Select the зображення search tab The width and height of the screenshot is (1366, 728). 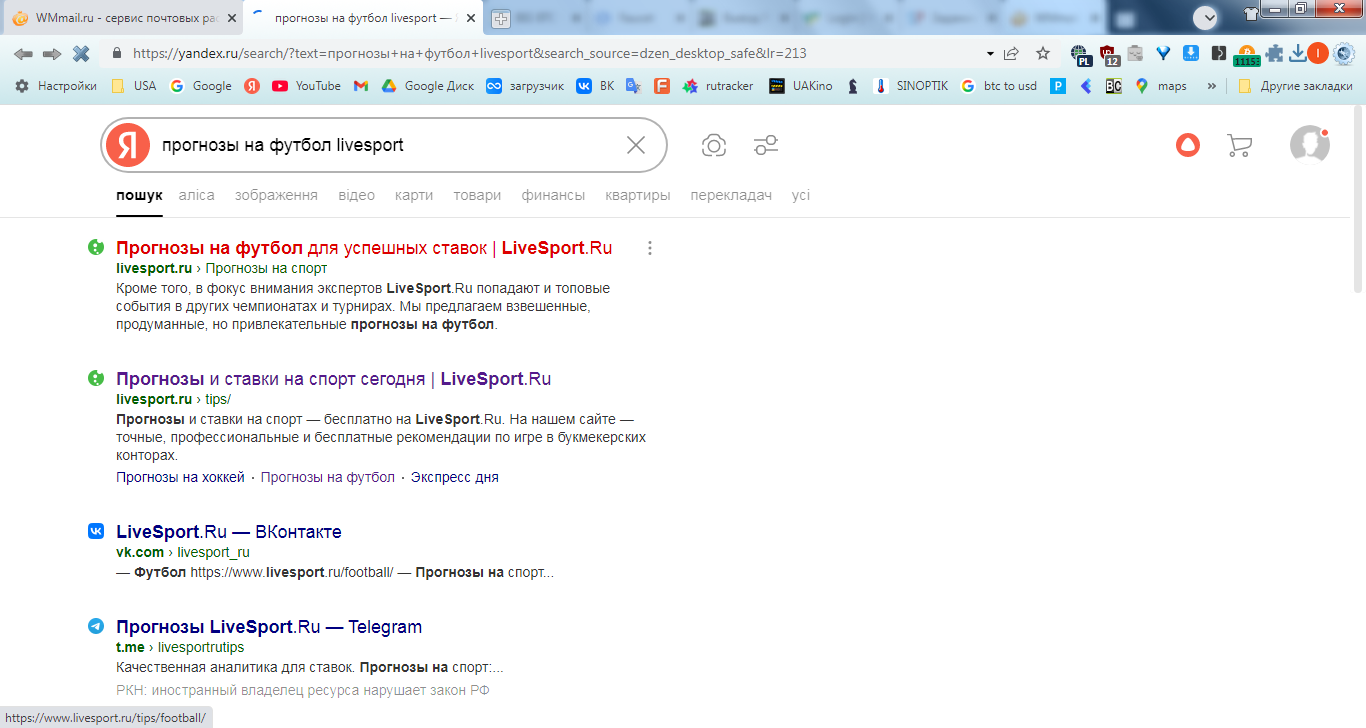click(x=277, y=195)
